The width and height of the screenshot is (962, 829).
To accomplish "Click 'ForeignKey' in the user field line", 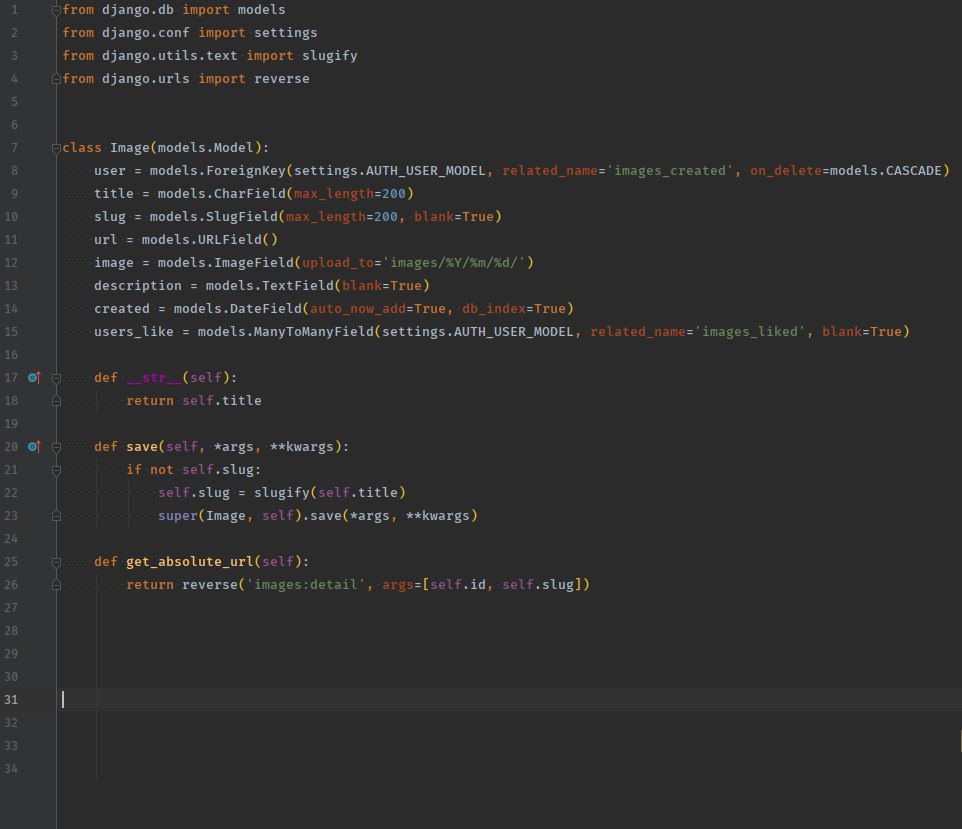I will pos(246,171).
